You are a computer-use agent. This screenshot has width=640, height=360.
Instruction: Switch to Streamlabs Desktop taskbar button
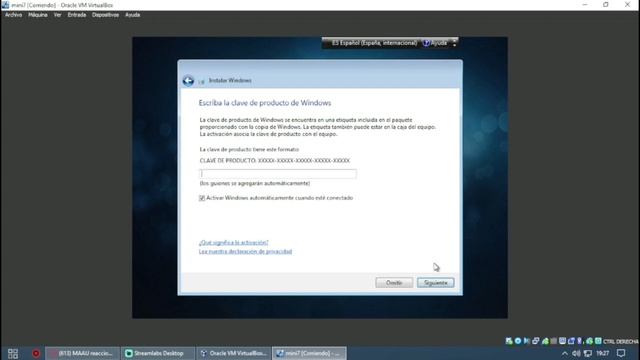(x=157, y=353)
